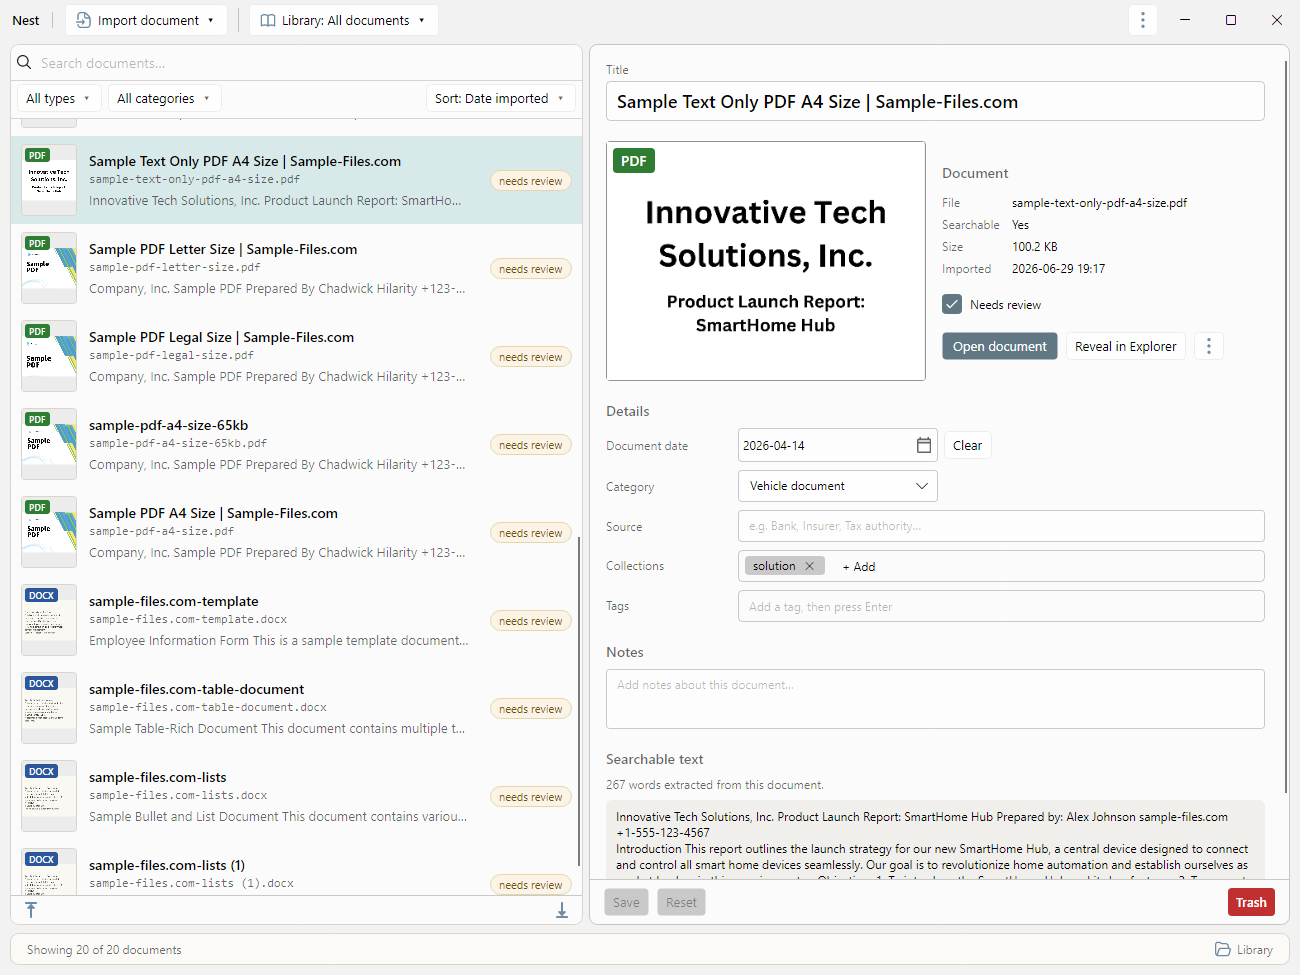The width and height of the screenshot is (1300, 975).
Task: Open the Import document dropdown
Action: (146, 20)
